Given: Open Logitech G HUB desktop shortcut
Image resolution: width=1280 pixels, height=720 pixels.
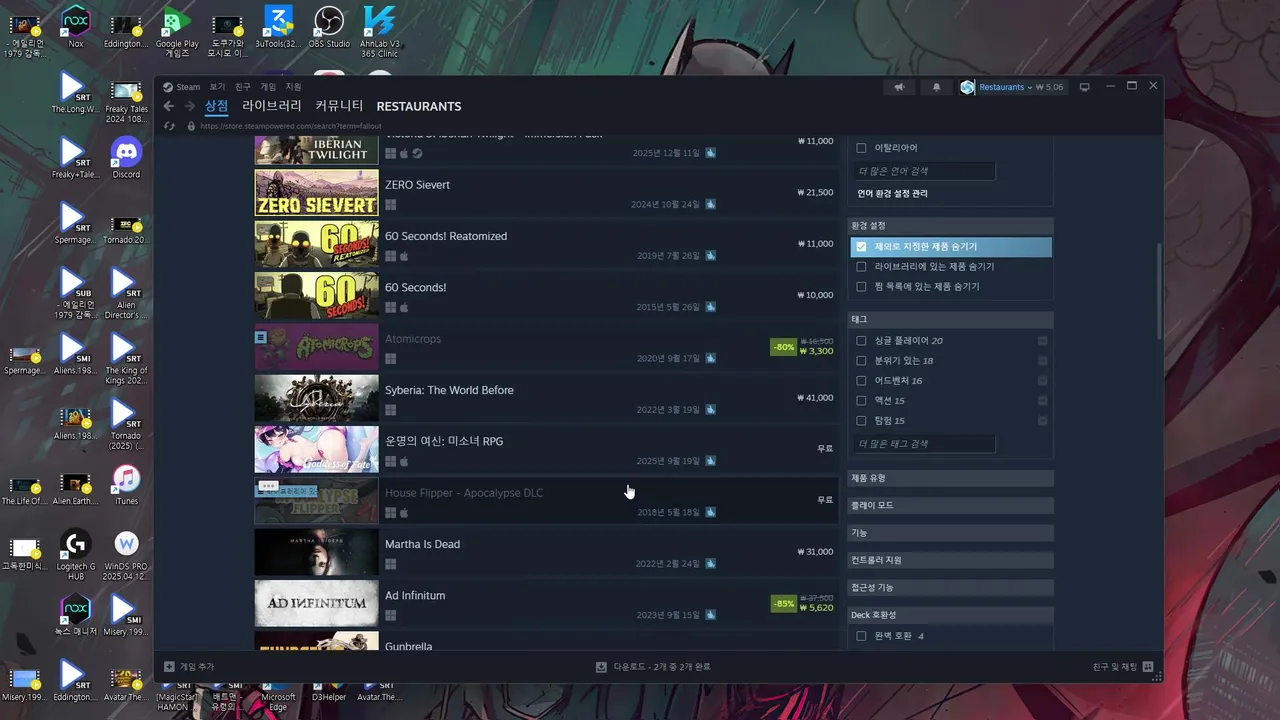Looking at the screenshot, I should click(x=75, y=555).
